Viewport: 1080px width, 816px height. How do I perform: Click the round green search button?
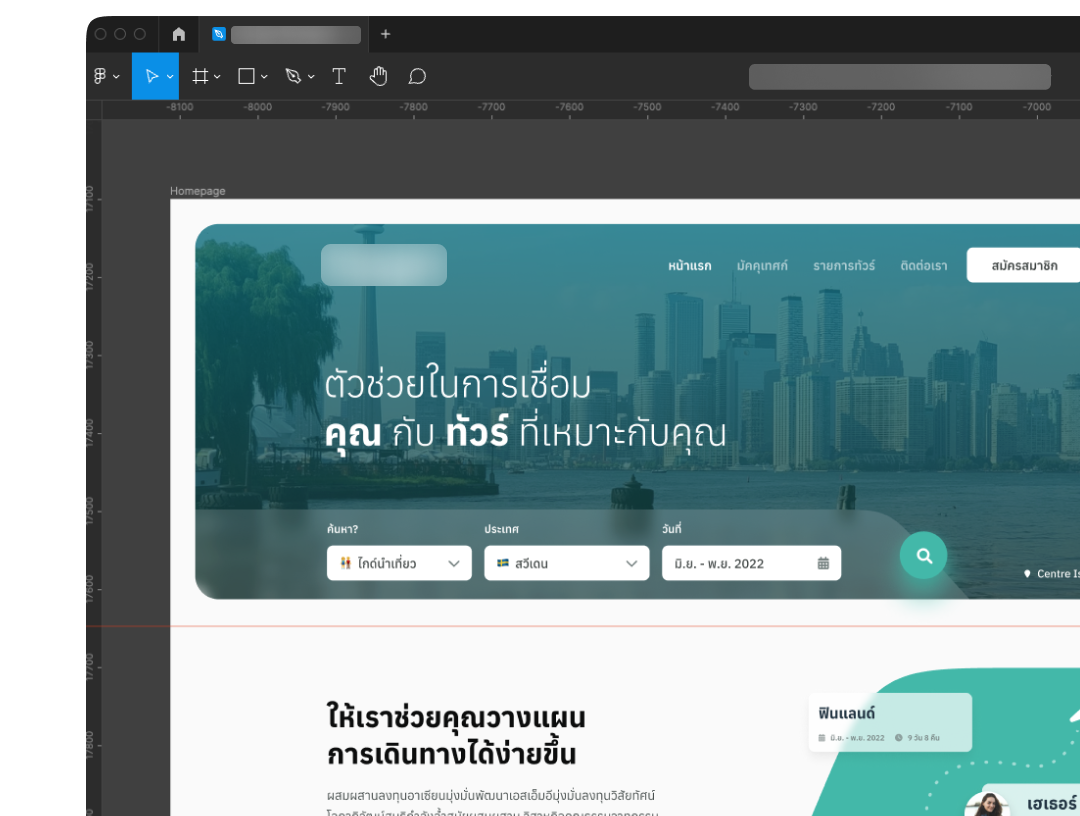pos(924,556)
